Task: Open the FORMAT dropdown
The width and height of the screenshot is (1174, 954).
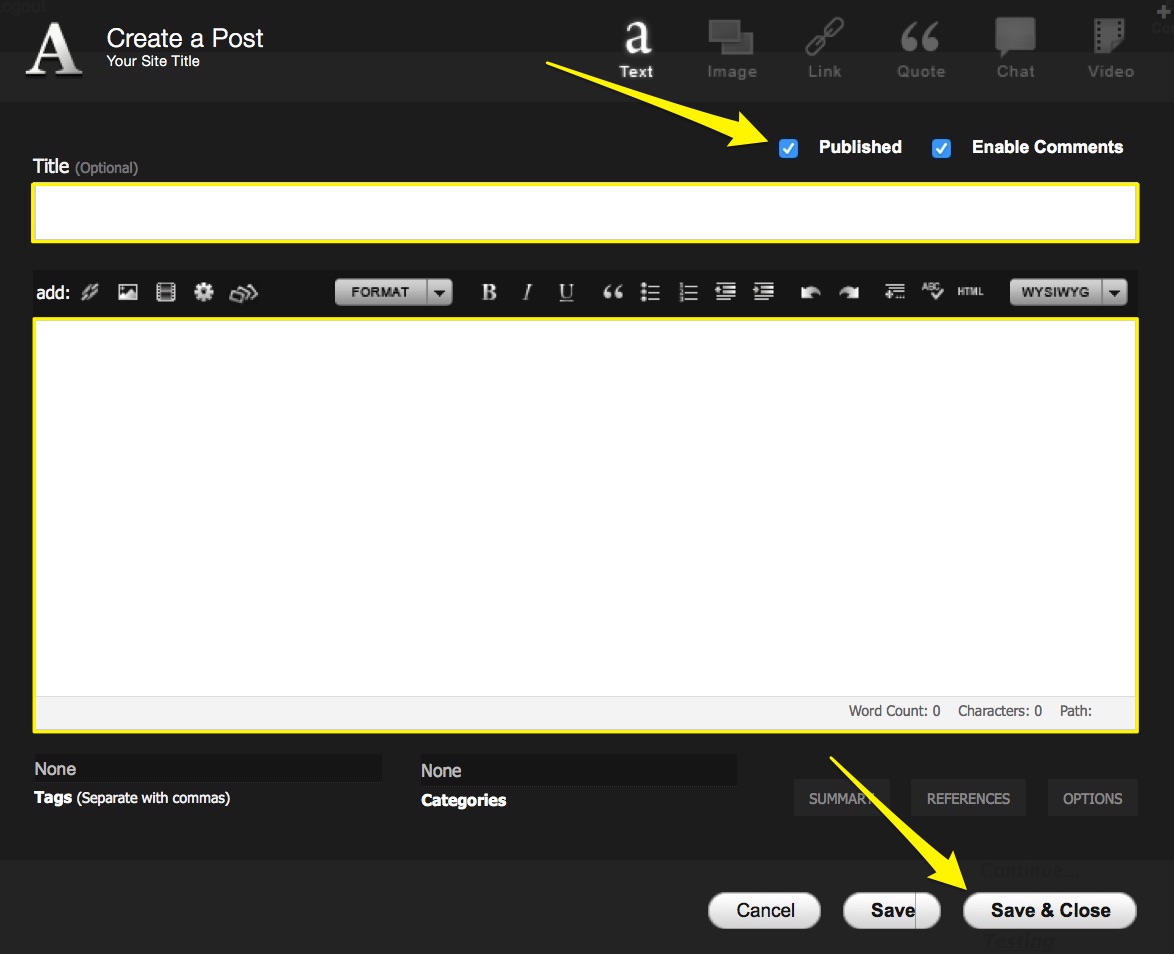Action: point(393,292)
